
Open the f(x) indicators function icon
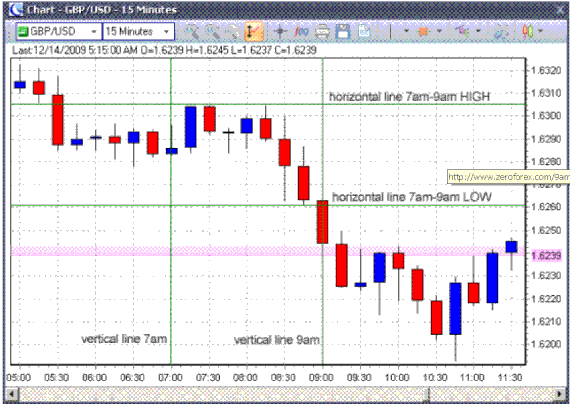301,32
